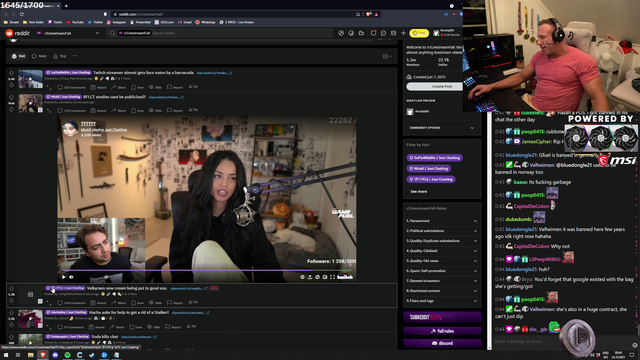
Task: Report the barracuda post
Action: pyautogui.click(x=176, y=87)
